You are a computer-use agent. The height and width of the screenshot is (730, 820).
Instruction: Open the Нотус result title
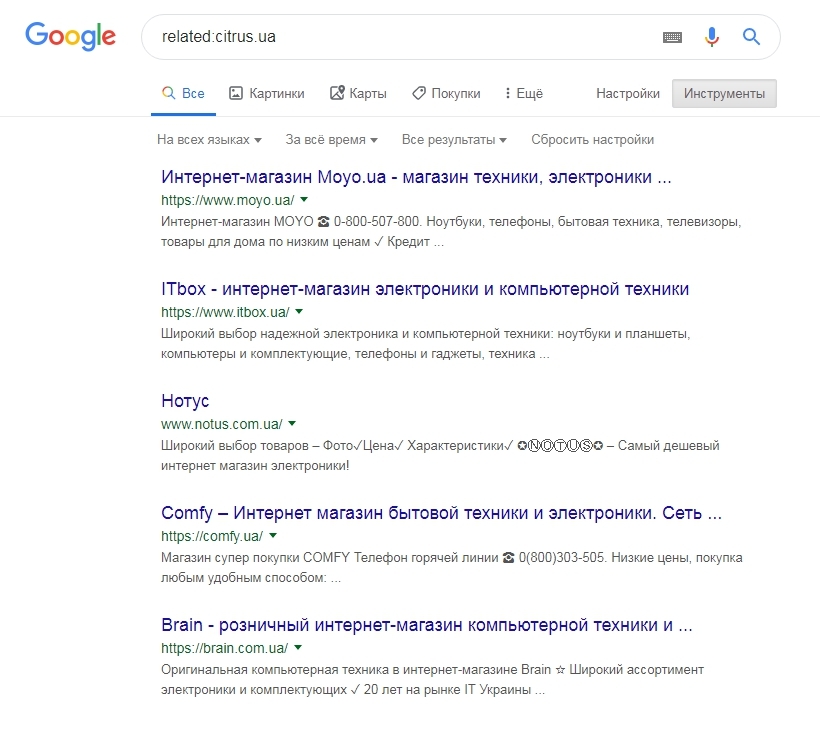[x=185, y=401]
